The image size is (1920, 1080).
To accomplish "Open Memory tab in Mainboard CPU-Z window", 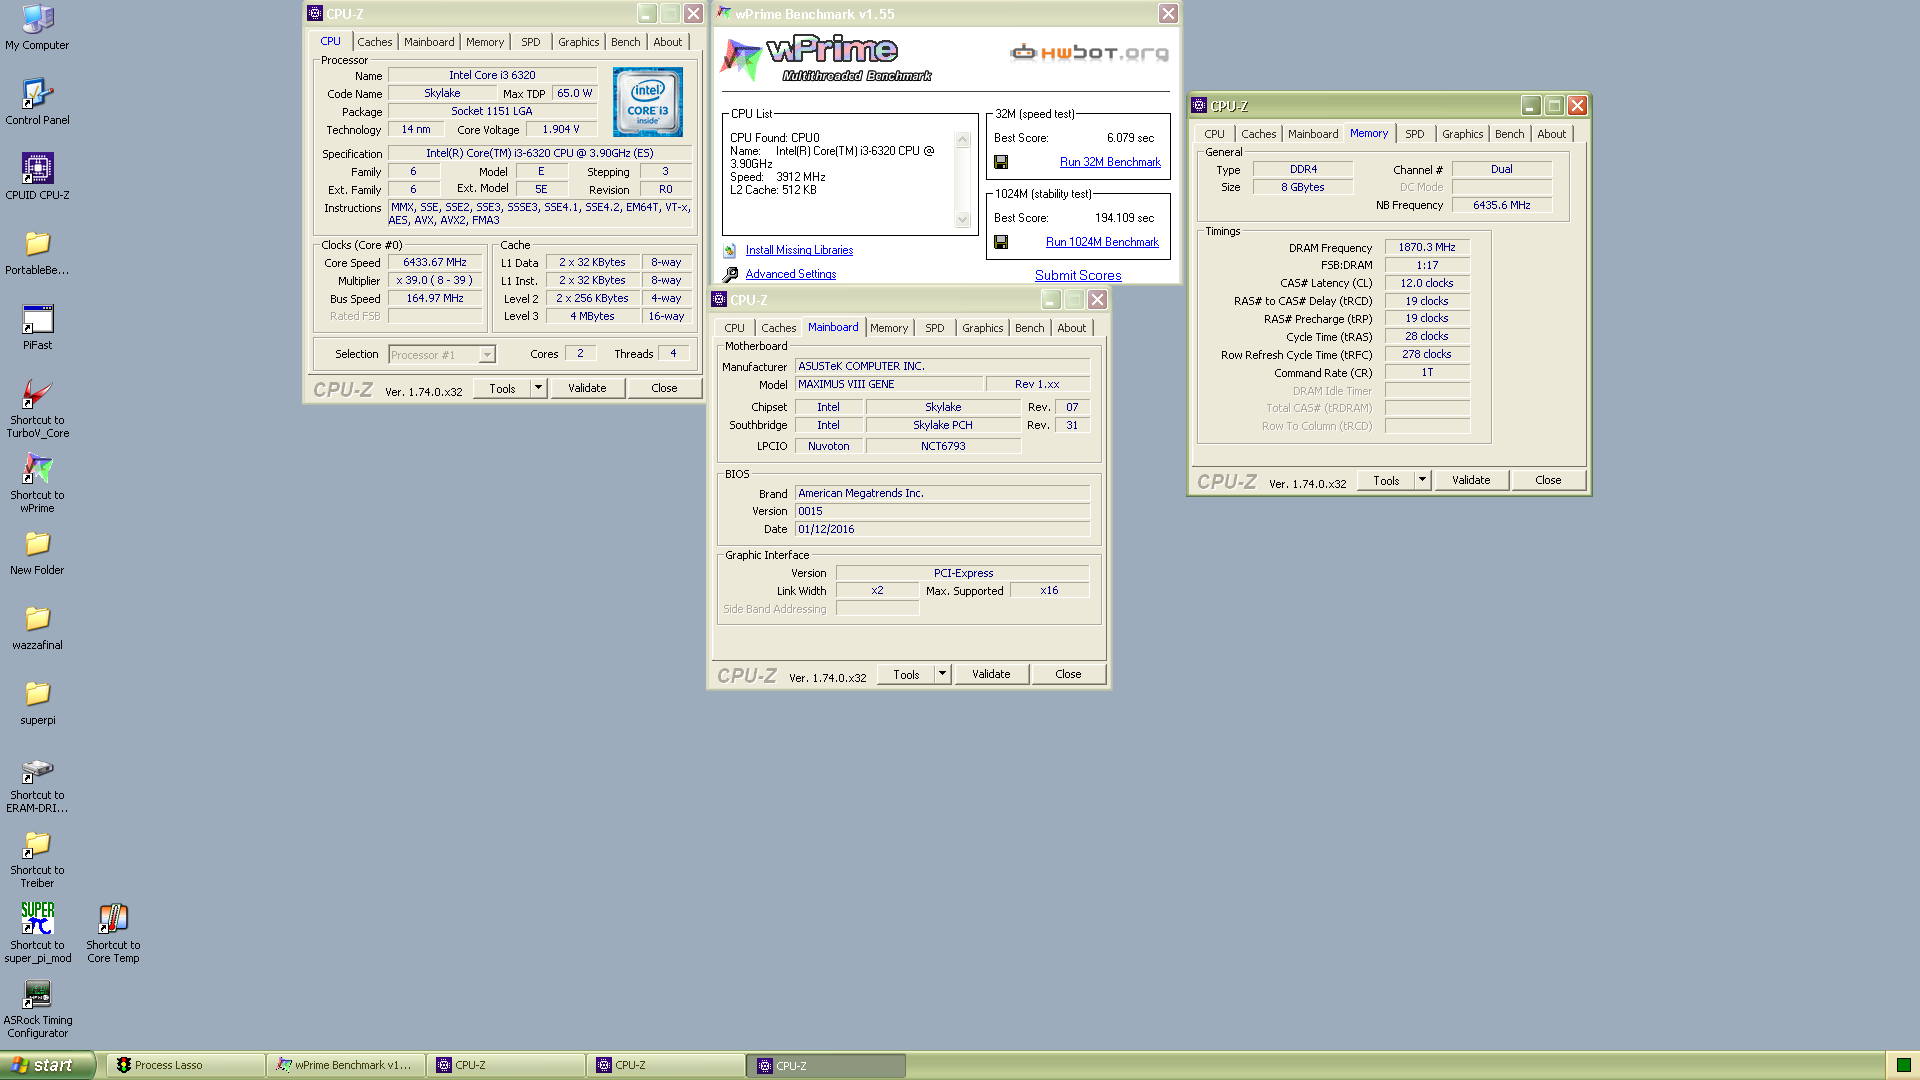I will point(889,328).
